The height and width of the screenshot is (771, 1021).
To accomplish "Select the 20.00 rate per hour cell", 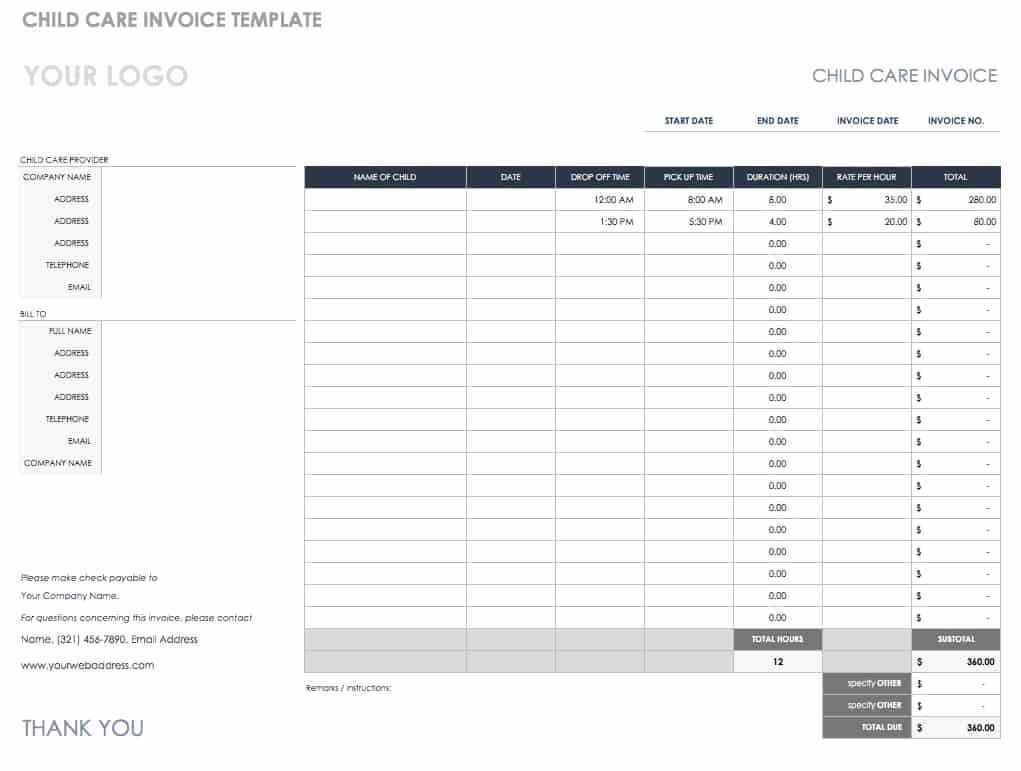I will point(866,222).
